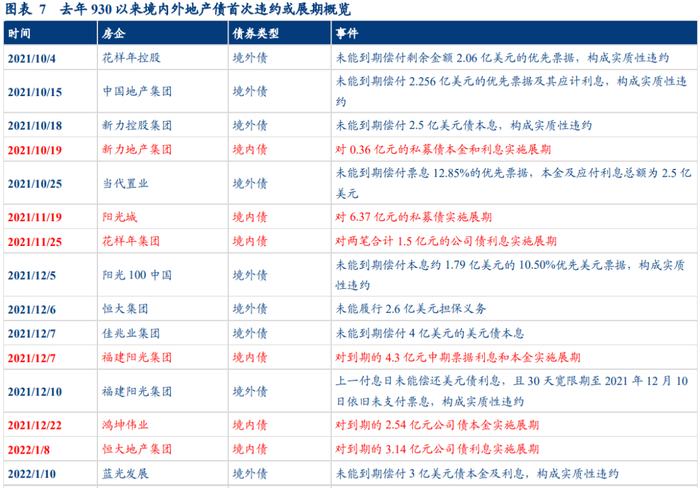Select 境外债 in the 花样年控股 row

[x=250, y=58]
